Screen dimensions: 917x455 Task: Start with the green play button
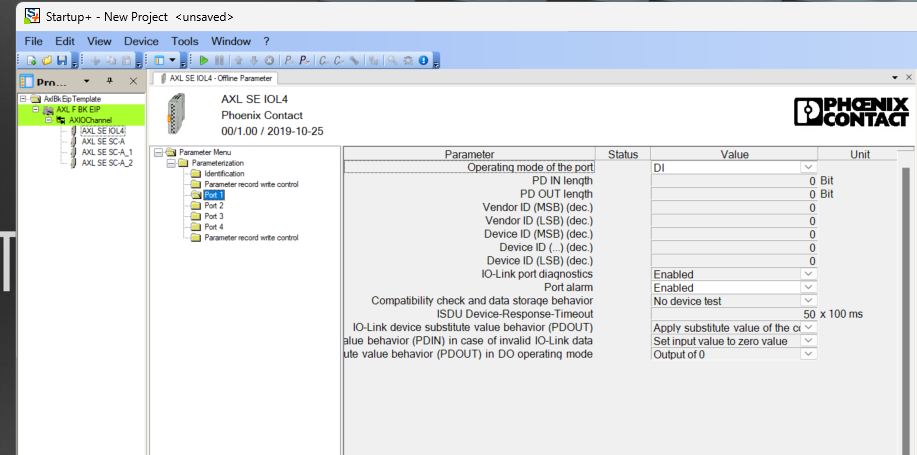pyautogui.click(x=204, y=60)
